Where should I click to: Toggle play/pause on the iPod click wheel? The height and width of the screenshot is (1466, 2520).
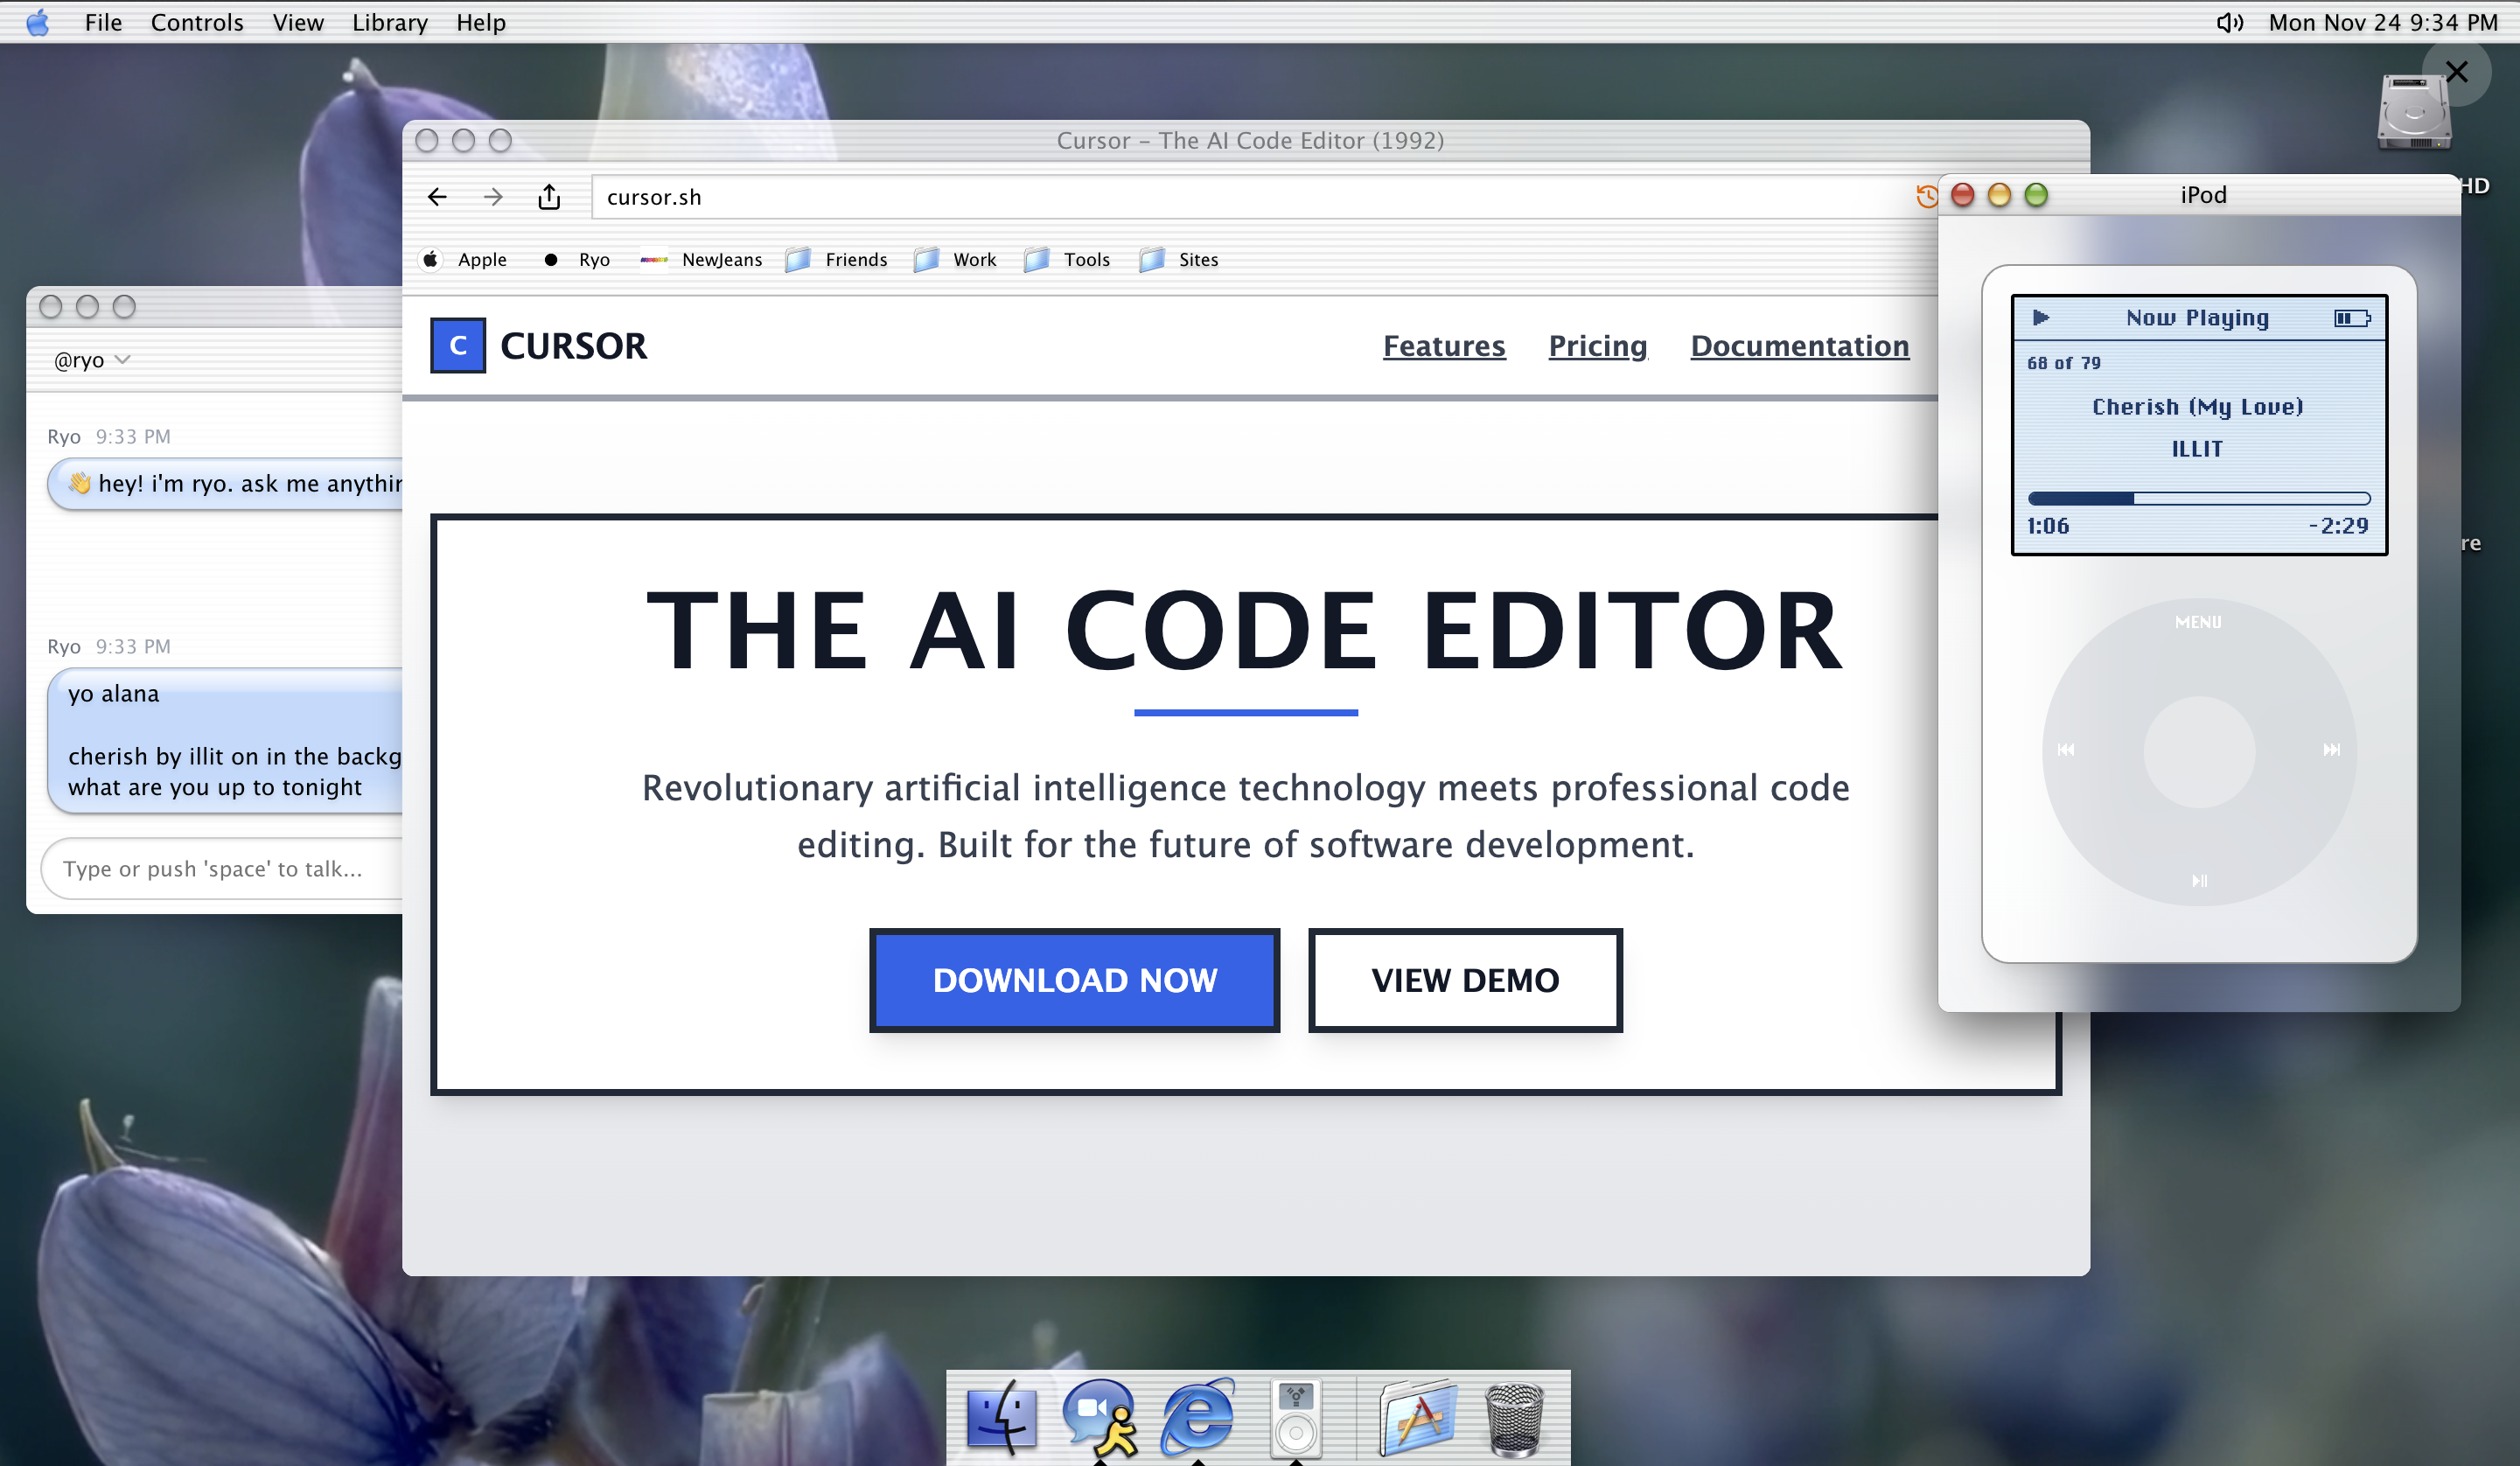tap(2199, 881)
